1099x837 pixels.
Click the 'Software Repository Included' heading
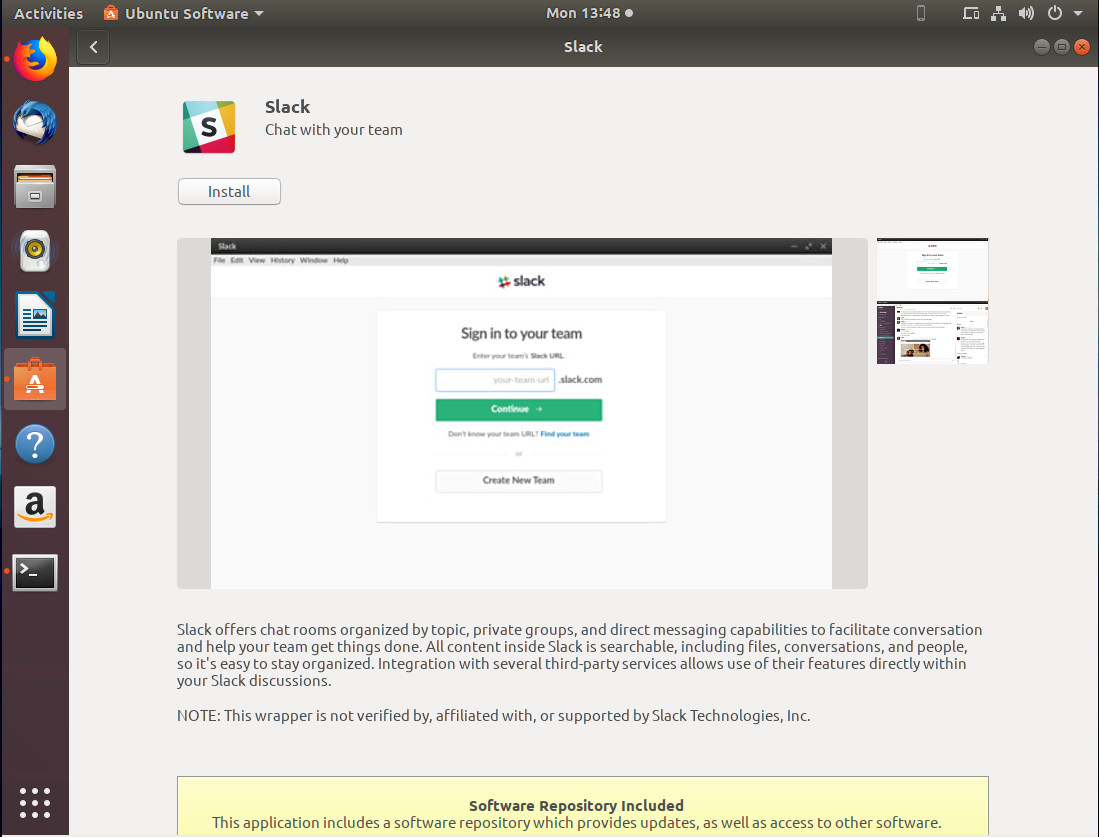(576, 805)
